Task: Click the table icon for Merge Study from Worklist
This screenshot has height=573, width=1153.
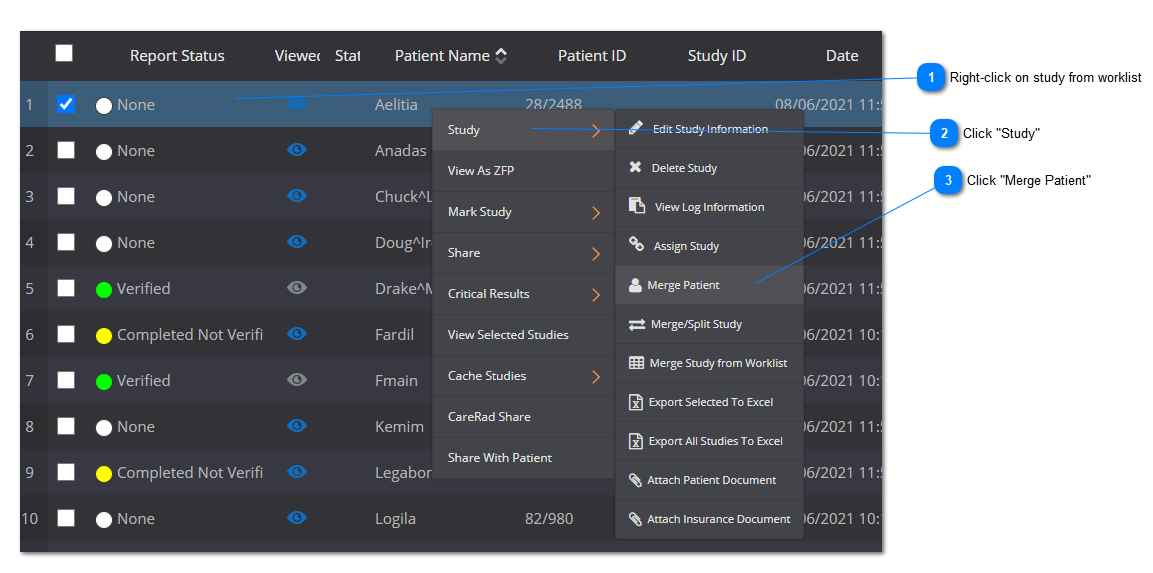Action: [636, 363]
